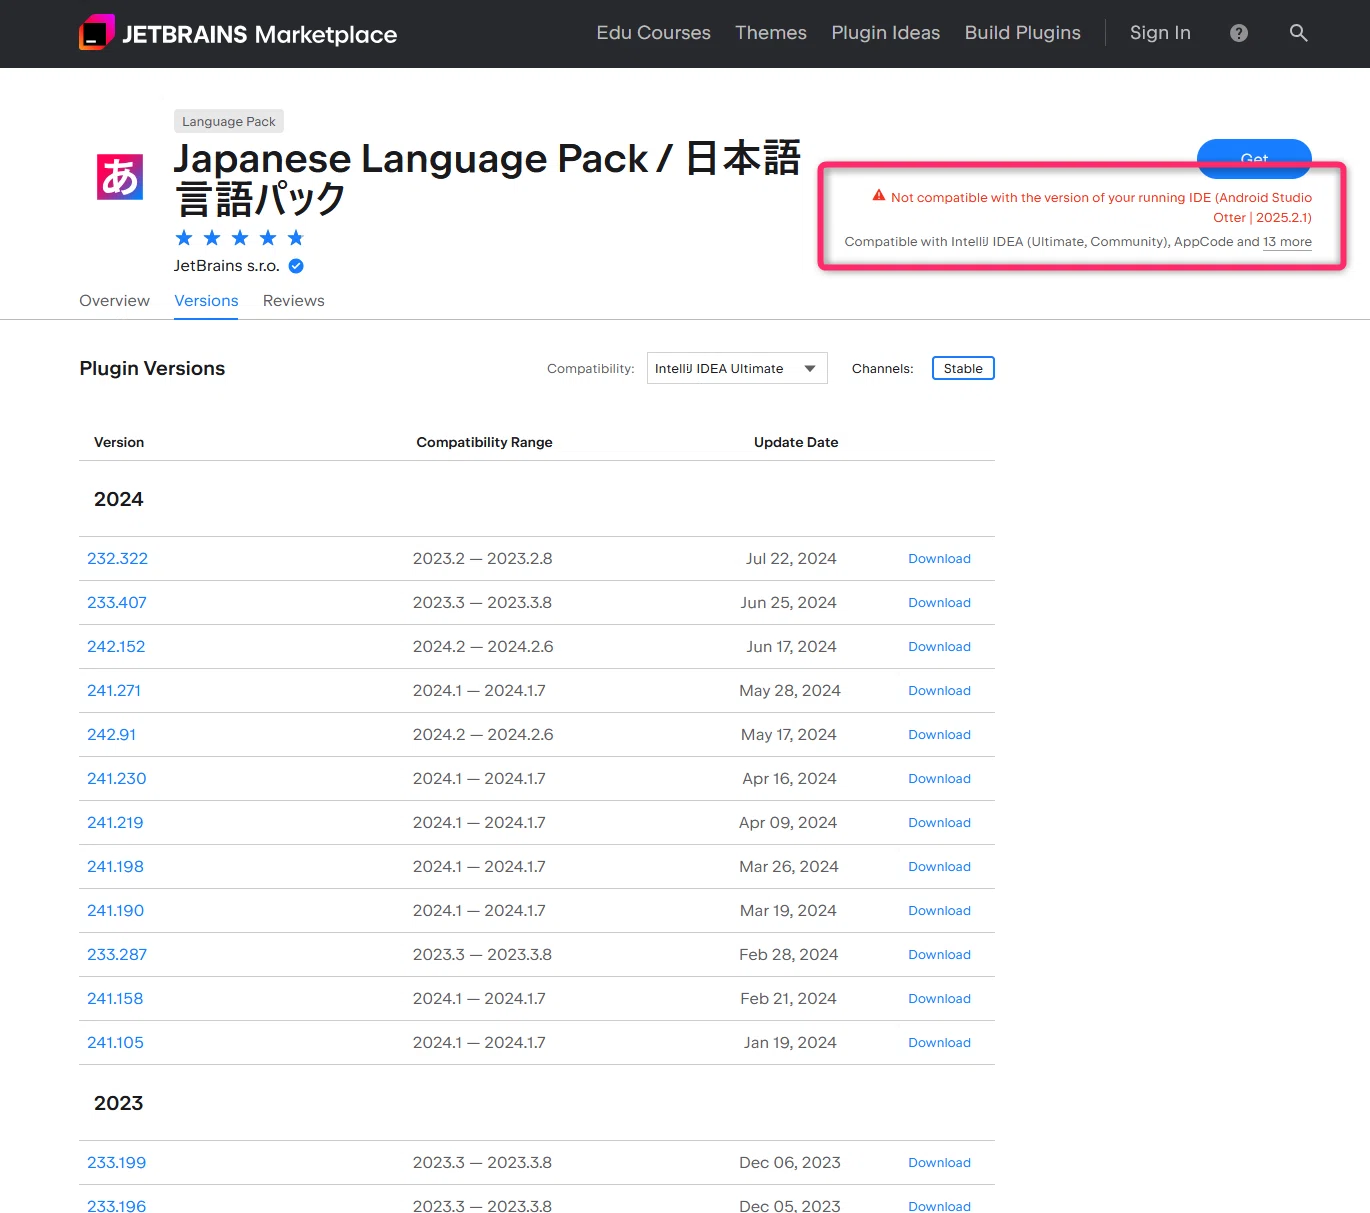Download version 233.199
Screen dimensions: 1370x1213
(x=939, y=1163)
